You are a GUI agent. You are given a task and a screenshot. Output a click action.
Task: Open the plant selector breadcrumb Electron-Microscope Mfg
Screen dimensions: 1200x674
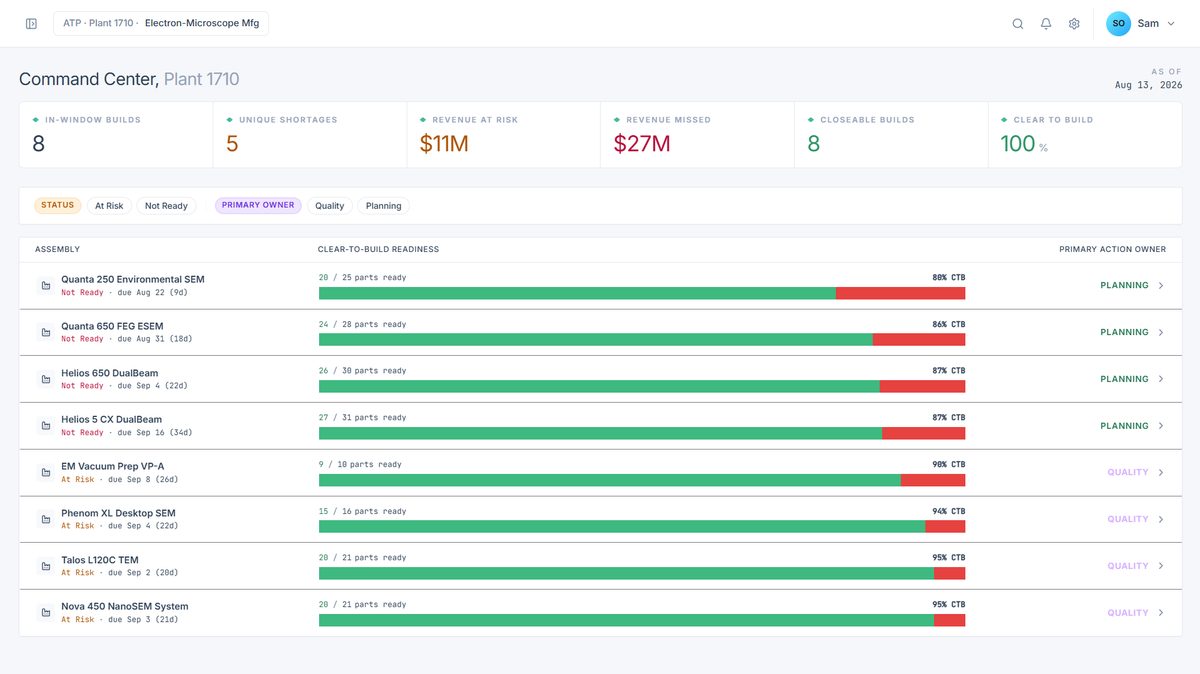[x=161, y=23]
